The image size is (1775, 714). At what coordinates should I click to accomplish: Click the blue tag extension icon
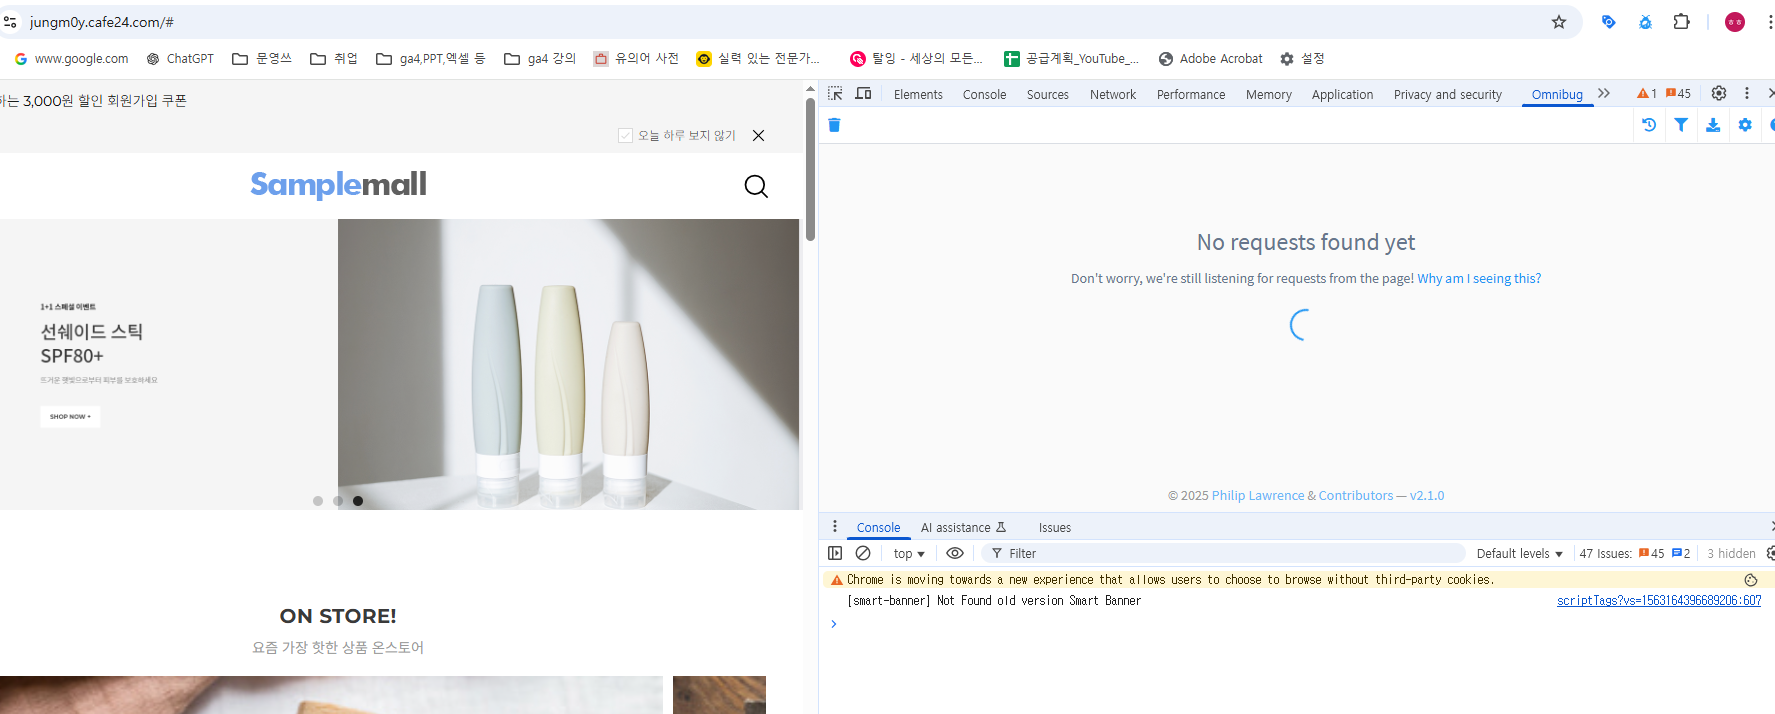(x=1609, y=22)
